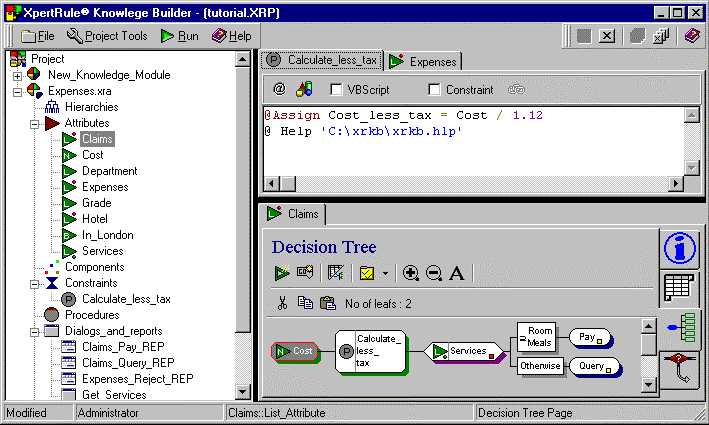Open dropdown arrow beside yellow checkmark icon
Screen dimensions: 709x425
pos(387,274)
